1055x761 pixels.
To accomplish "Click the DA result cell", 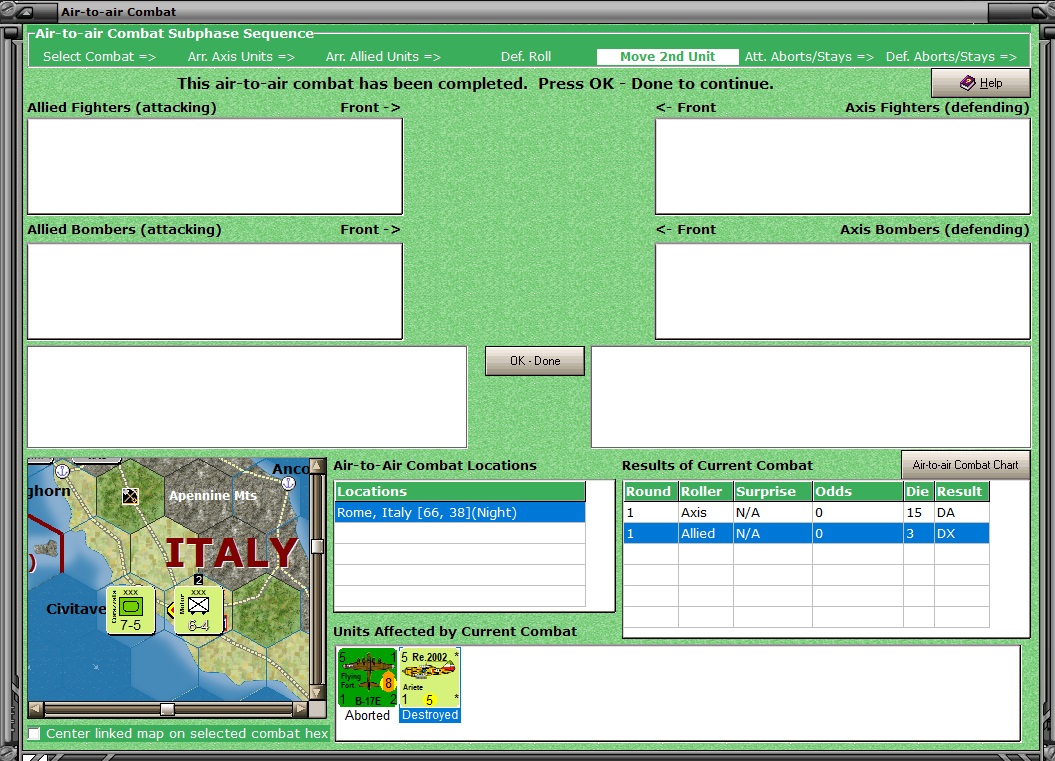I will (x=961, y=513).
